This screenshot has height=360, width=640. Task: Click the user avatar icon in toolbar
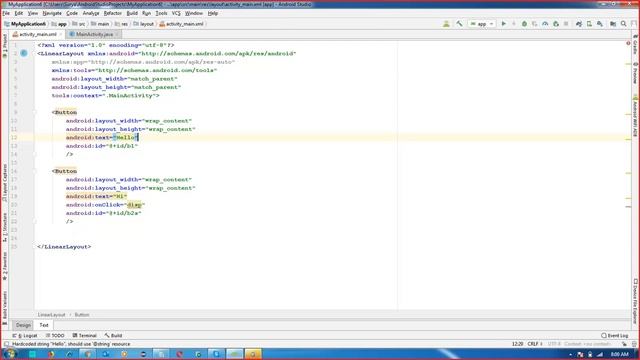(446, 24)
